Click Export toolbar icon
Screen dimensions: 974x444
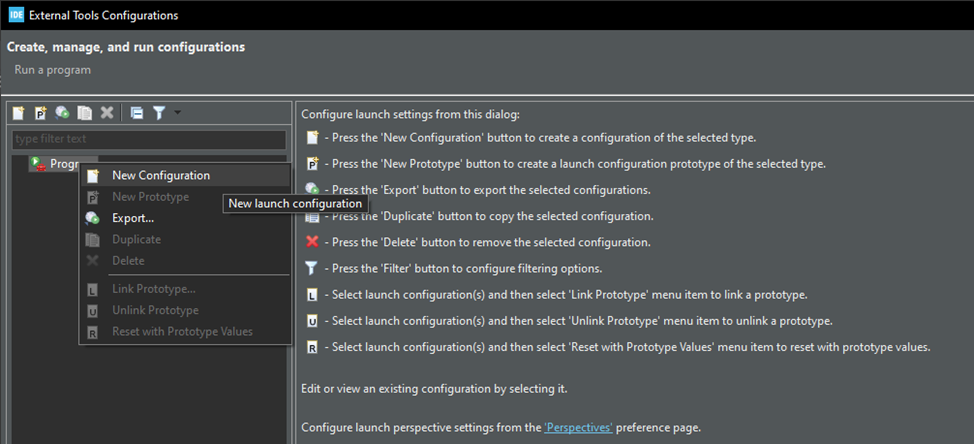(x=62, y=113)
